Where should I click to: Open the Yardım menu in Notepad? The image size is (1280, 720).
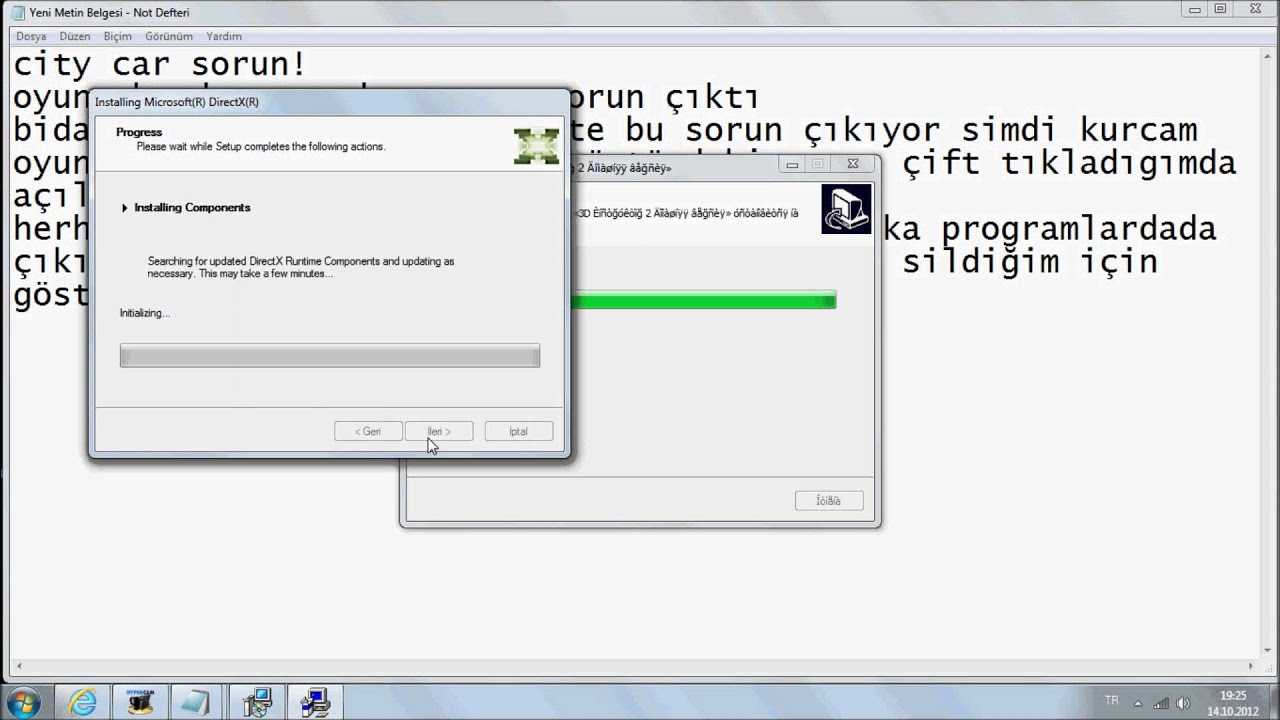click(224, 36)
